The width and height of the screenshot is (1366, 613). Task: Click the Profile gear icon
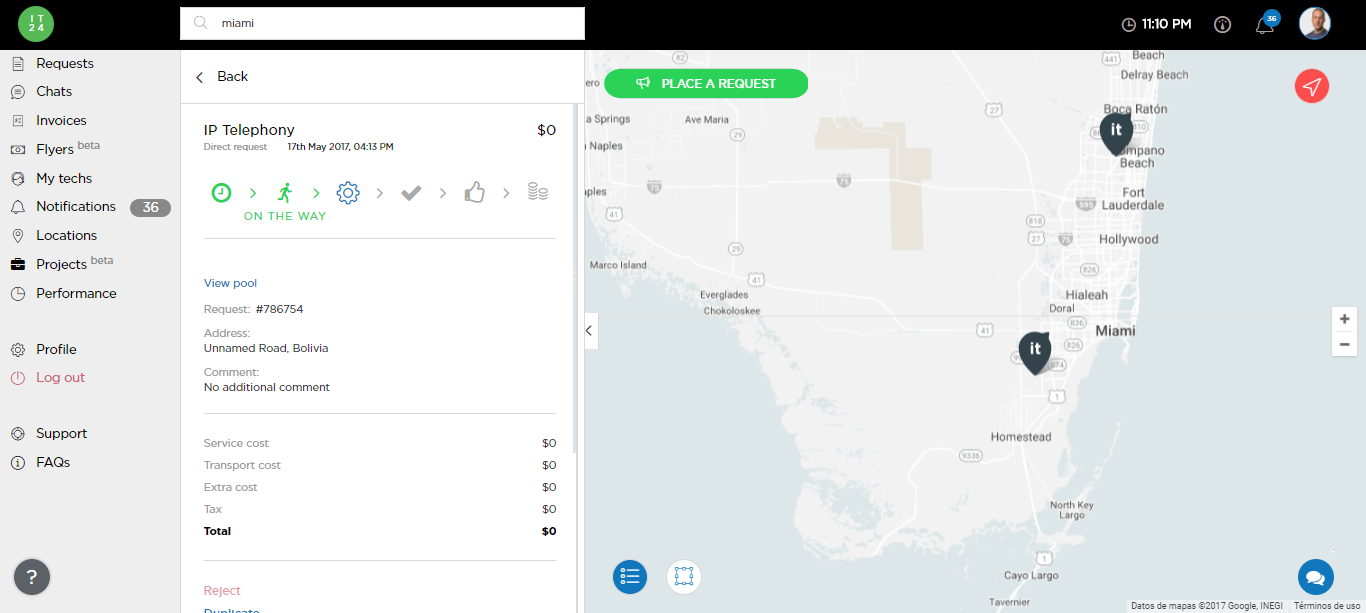[17, 350]
